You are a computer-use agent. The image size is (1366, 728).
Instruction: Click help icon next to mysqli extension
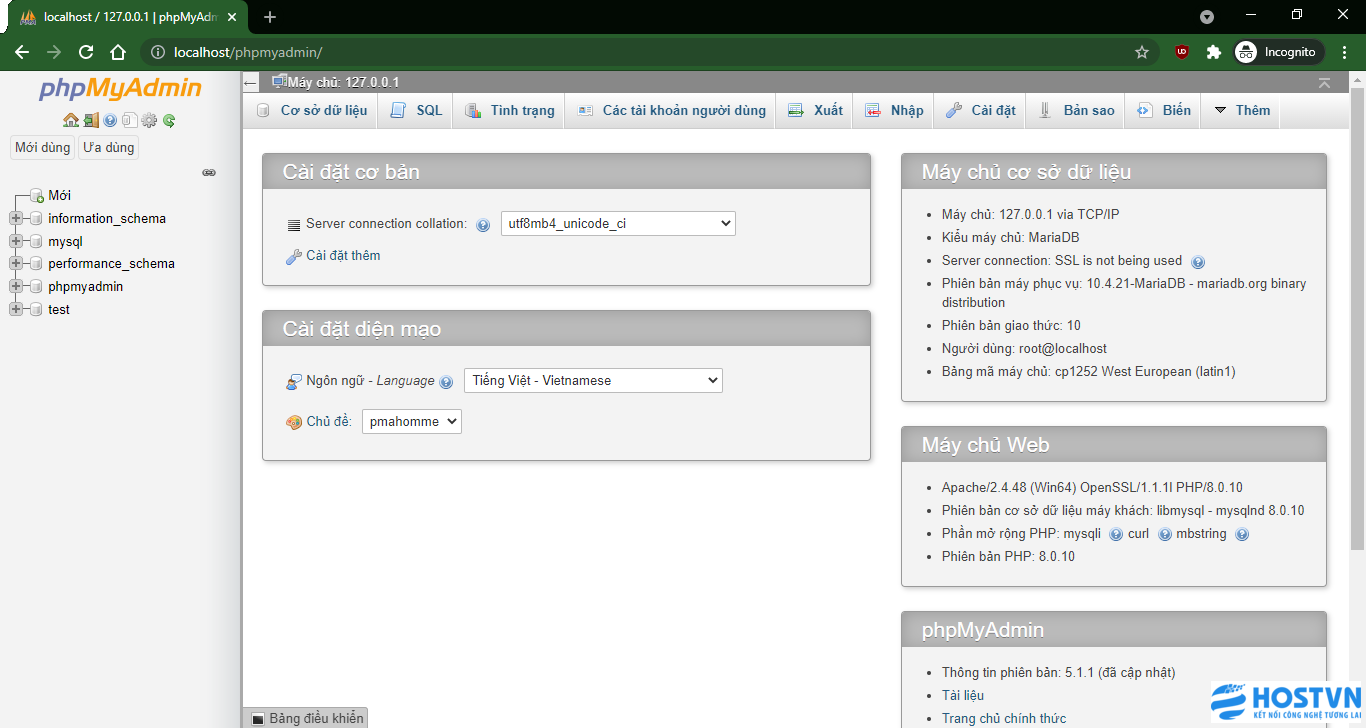[x=1116, y=534]
